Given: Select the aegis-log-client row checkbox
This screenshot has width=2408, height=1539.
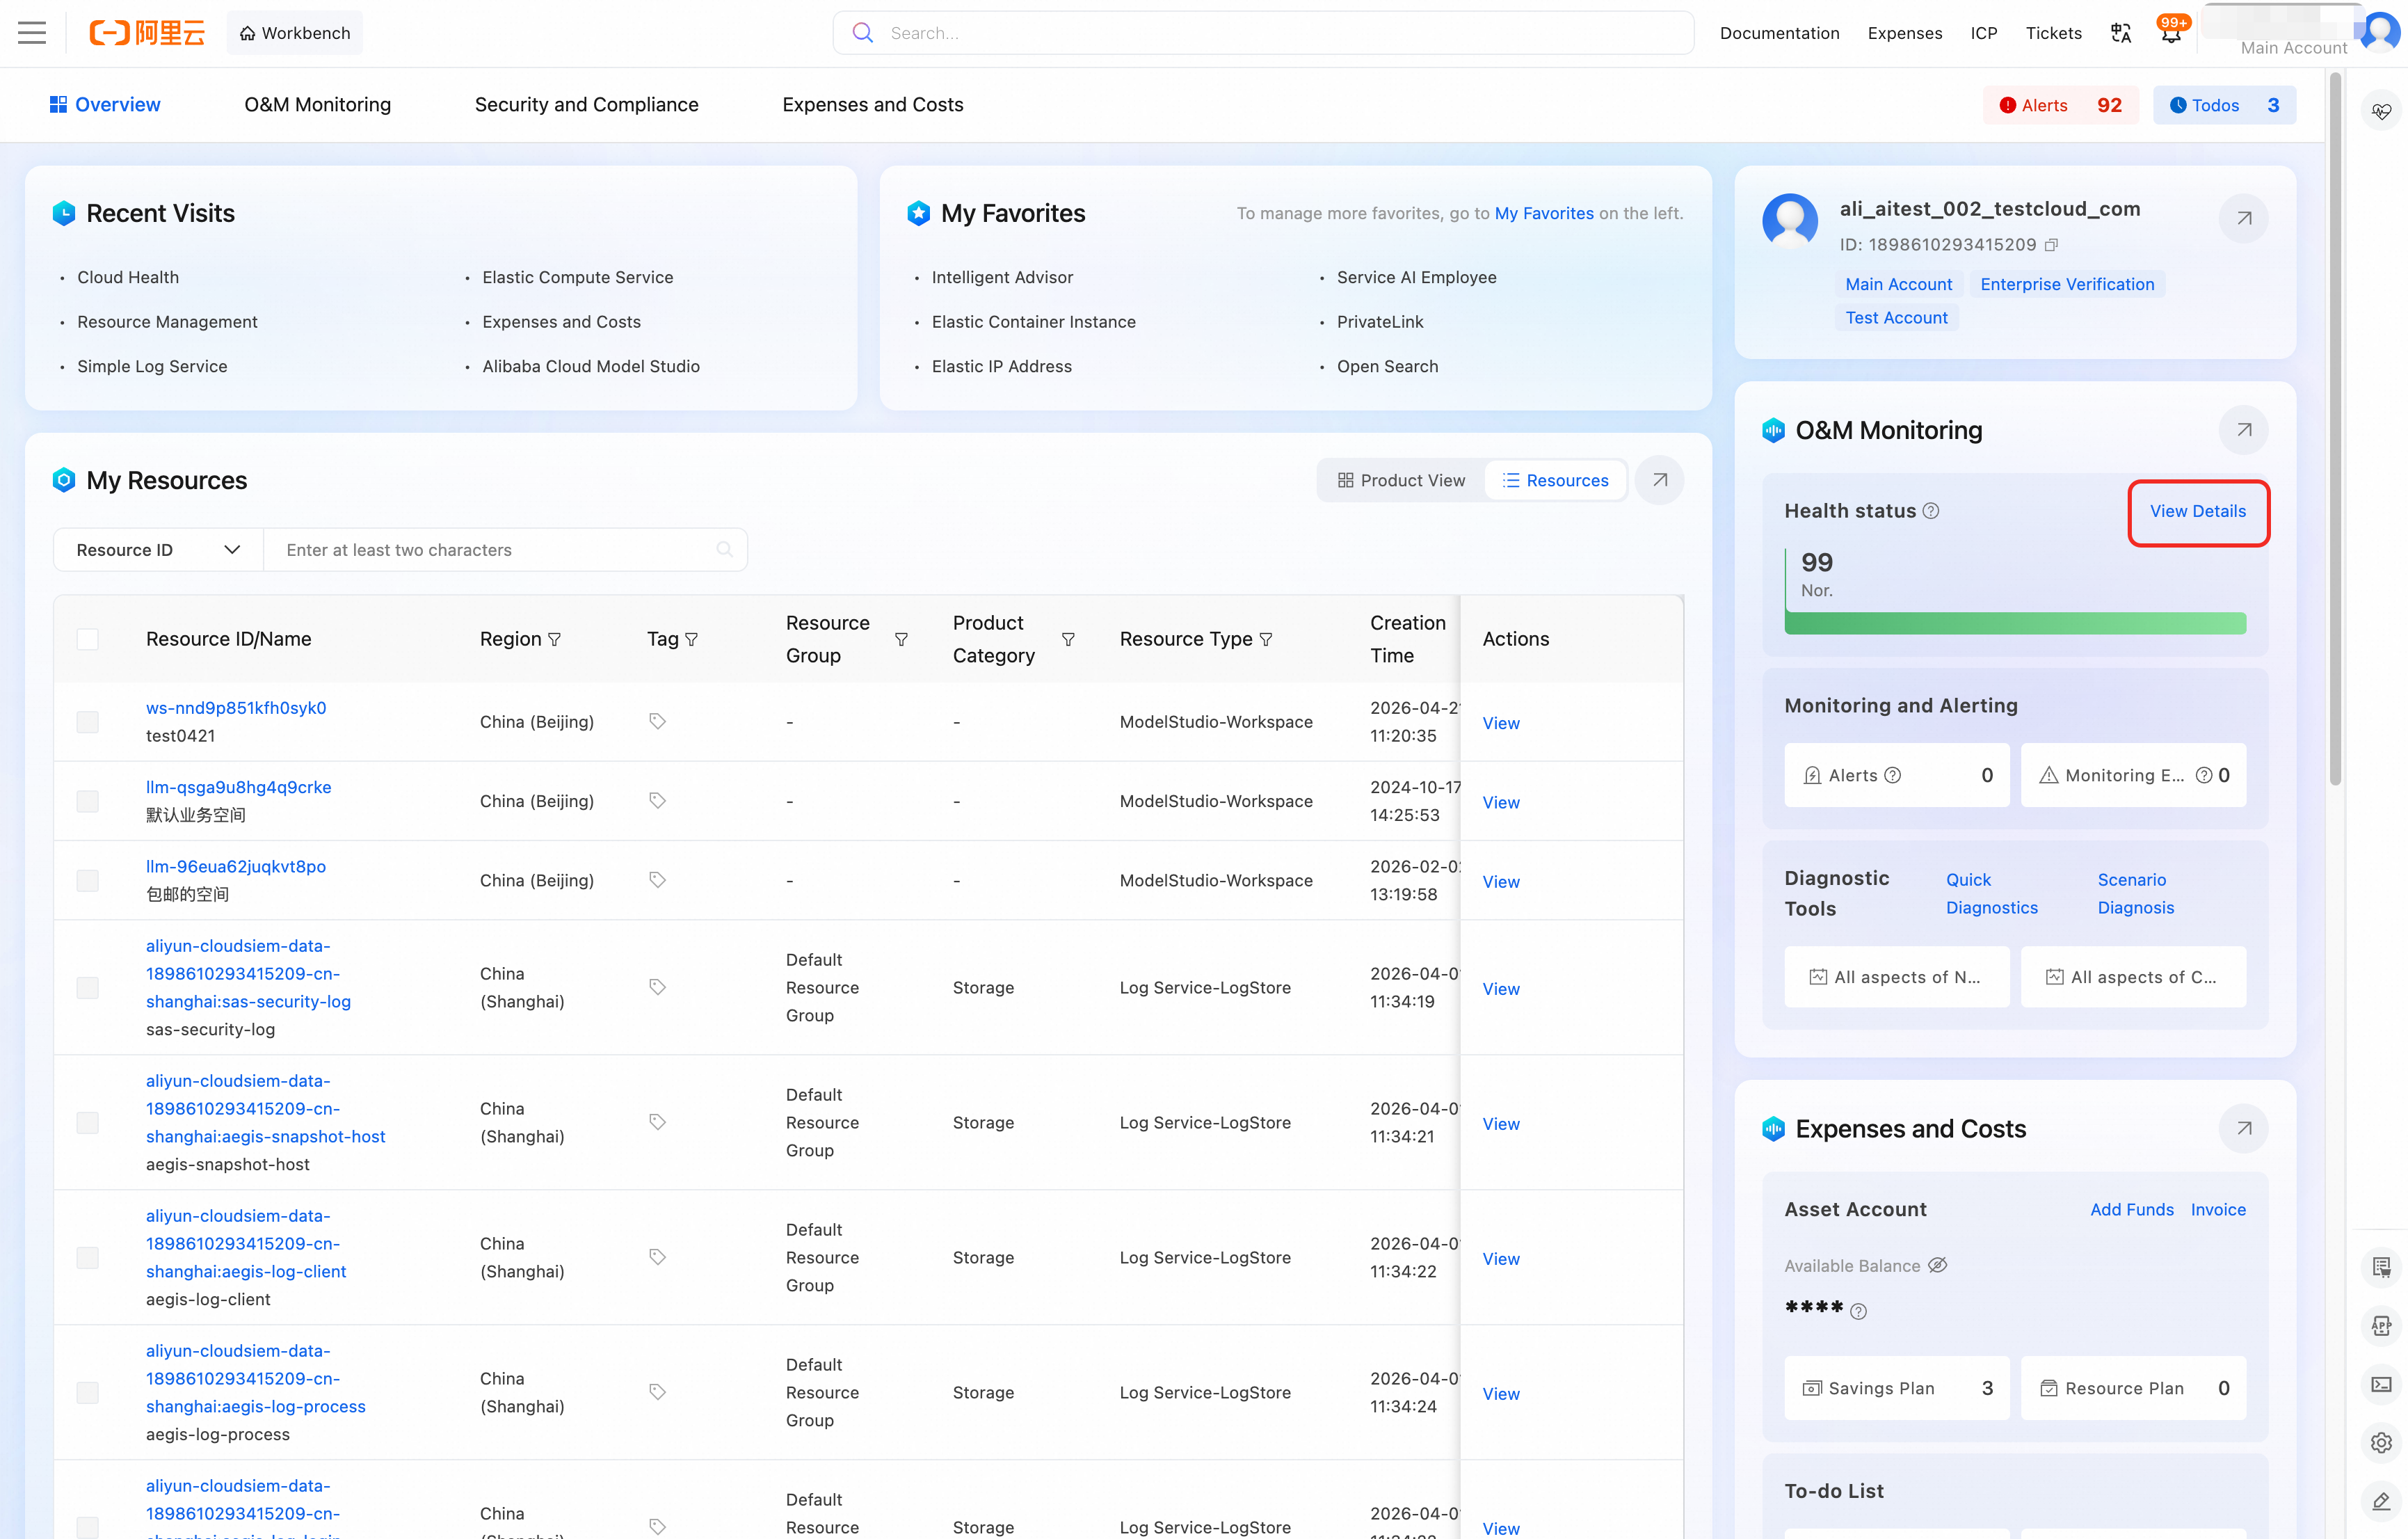Looking at the screenshot, I should click(x=88, y=1258).
